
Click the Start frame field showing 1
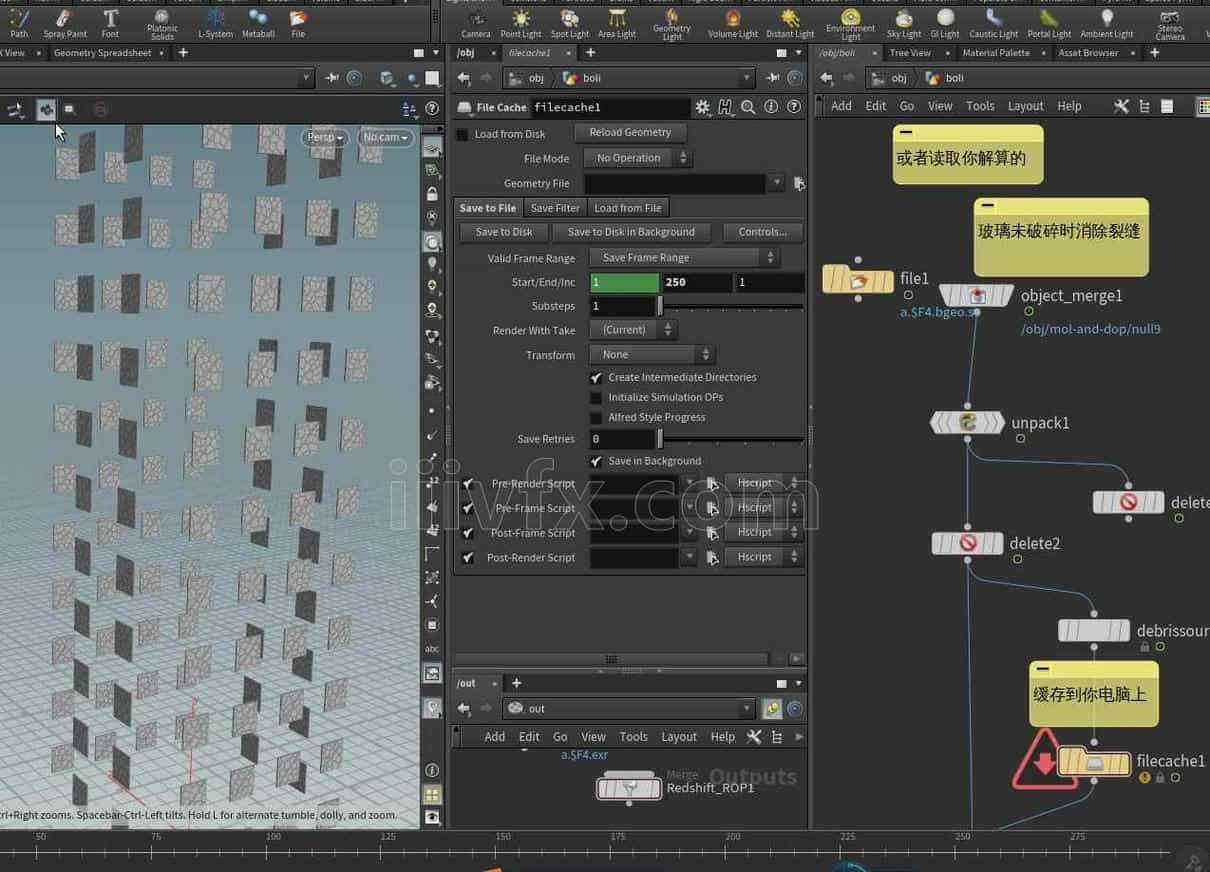coord(624,282)
